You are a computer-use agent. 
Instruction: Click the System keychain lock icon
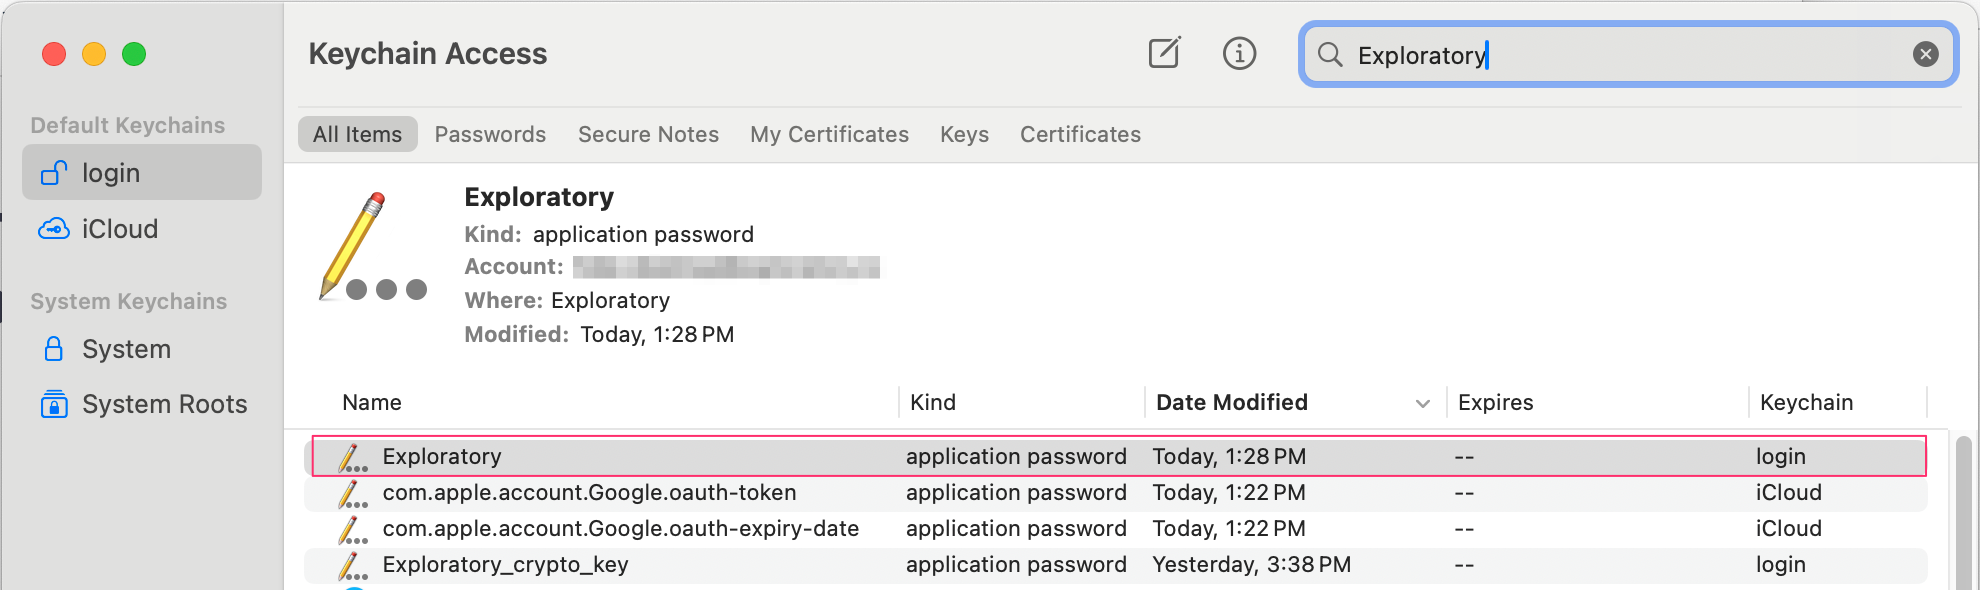pos(54,349)
